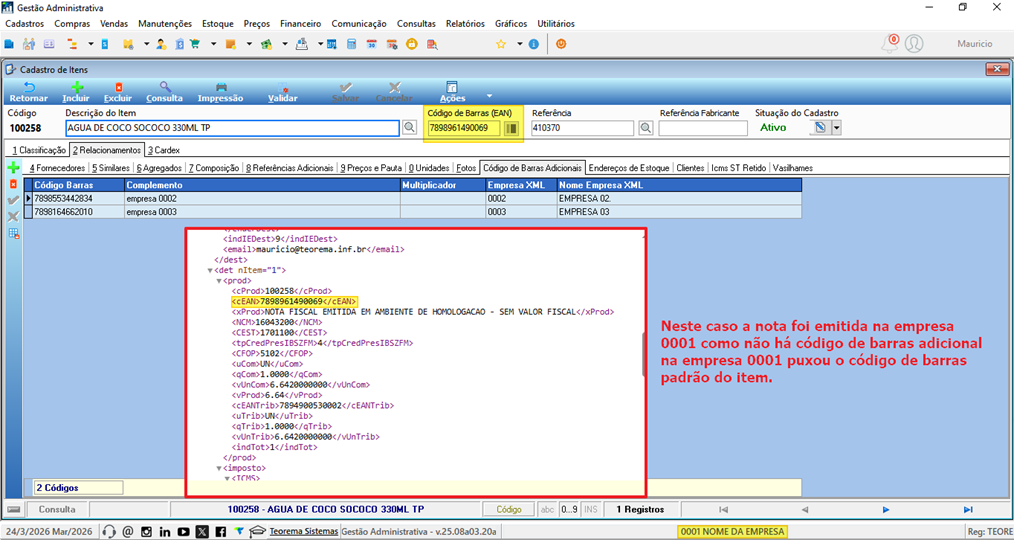Click the orange padlock toolbar icon
Image resolution: width=1014 pixels, height=540 pixels.
pyautogui.click(x=411, y=44)
